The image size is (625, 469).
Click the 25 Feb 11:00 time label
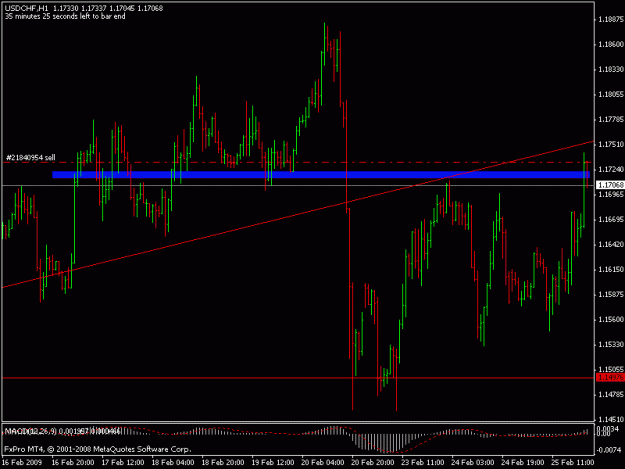point(573,462)
